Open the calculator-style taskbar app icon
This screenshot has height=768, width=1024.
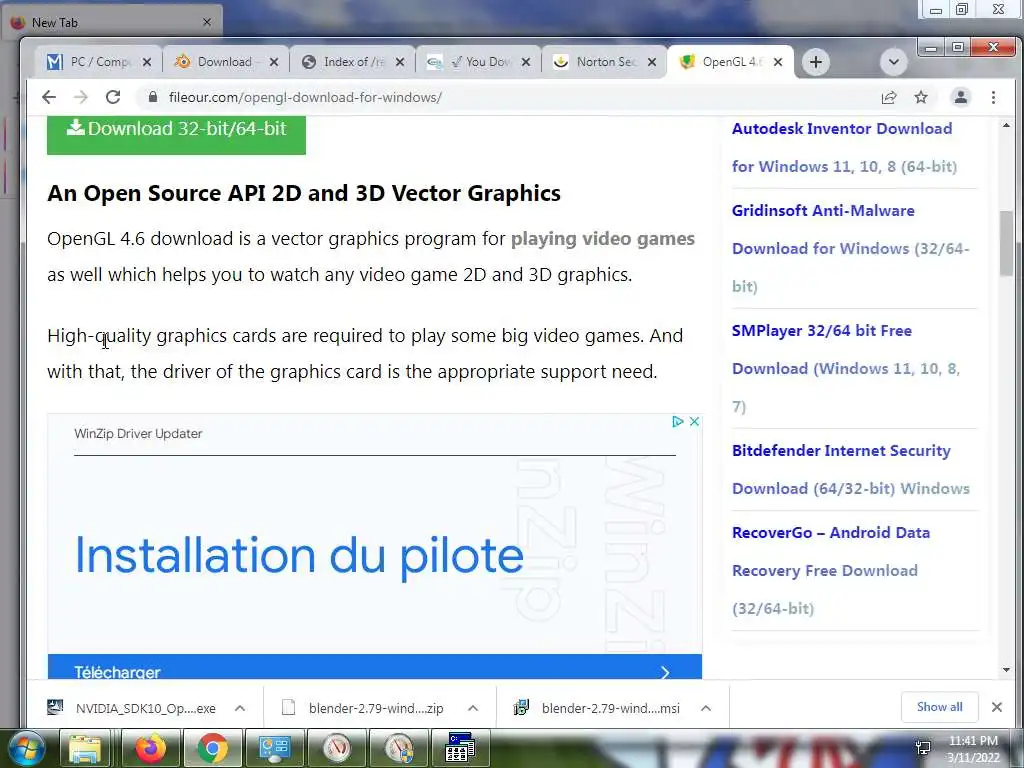pyautogui.click(x=460, y=748)
